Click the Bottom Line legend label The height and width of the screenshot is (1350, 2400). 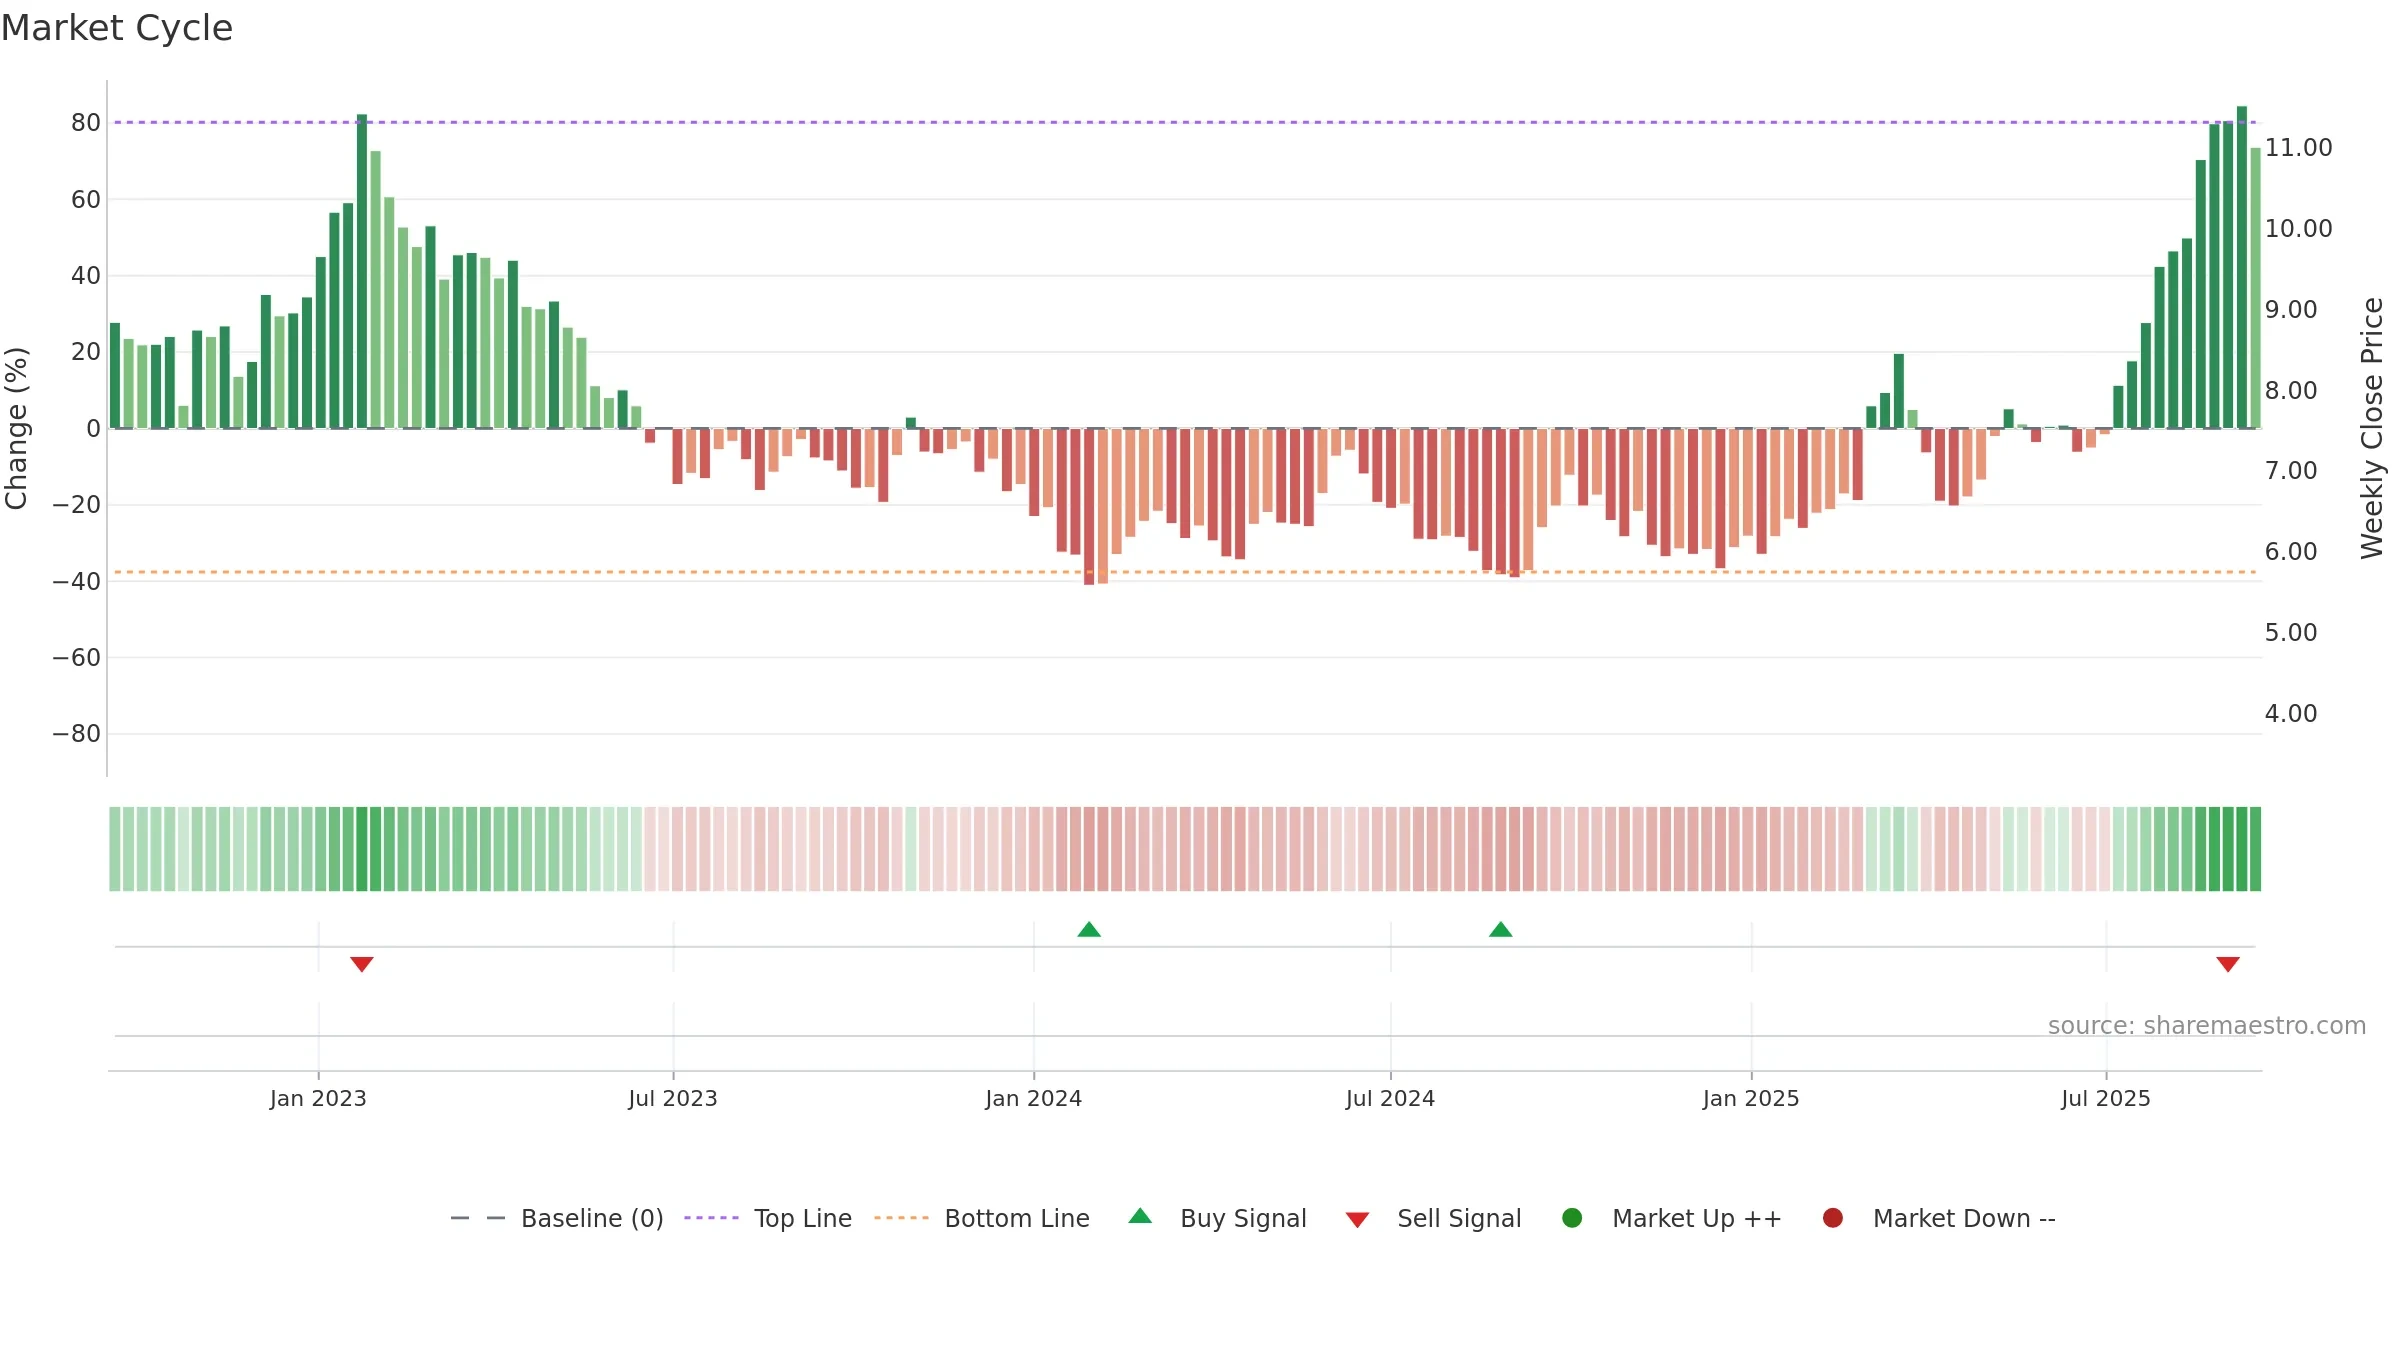1017,1218
